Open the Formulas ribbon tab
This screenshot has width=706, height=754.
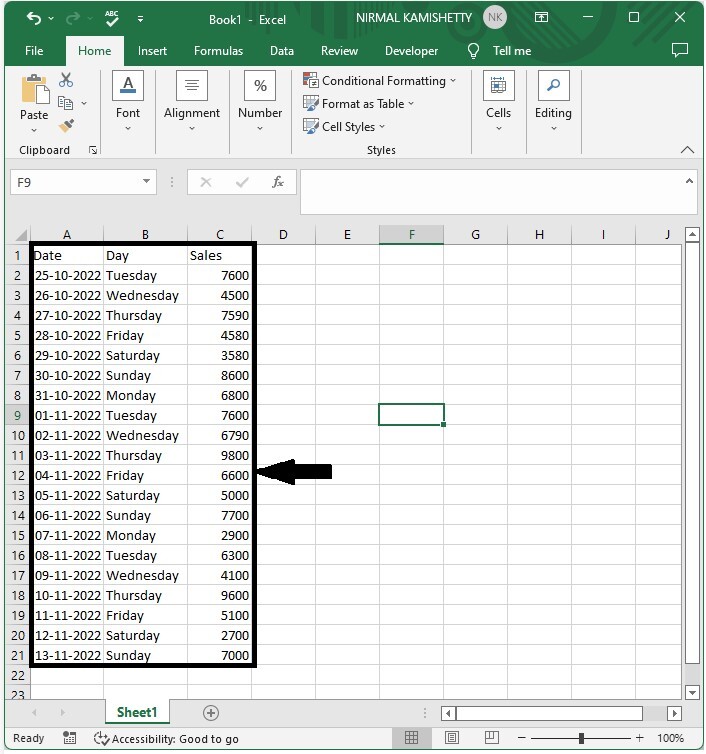(218, 51)
